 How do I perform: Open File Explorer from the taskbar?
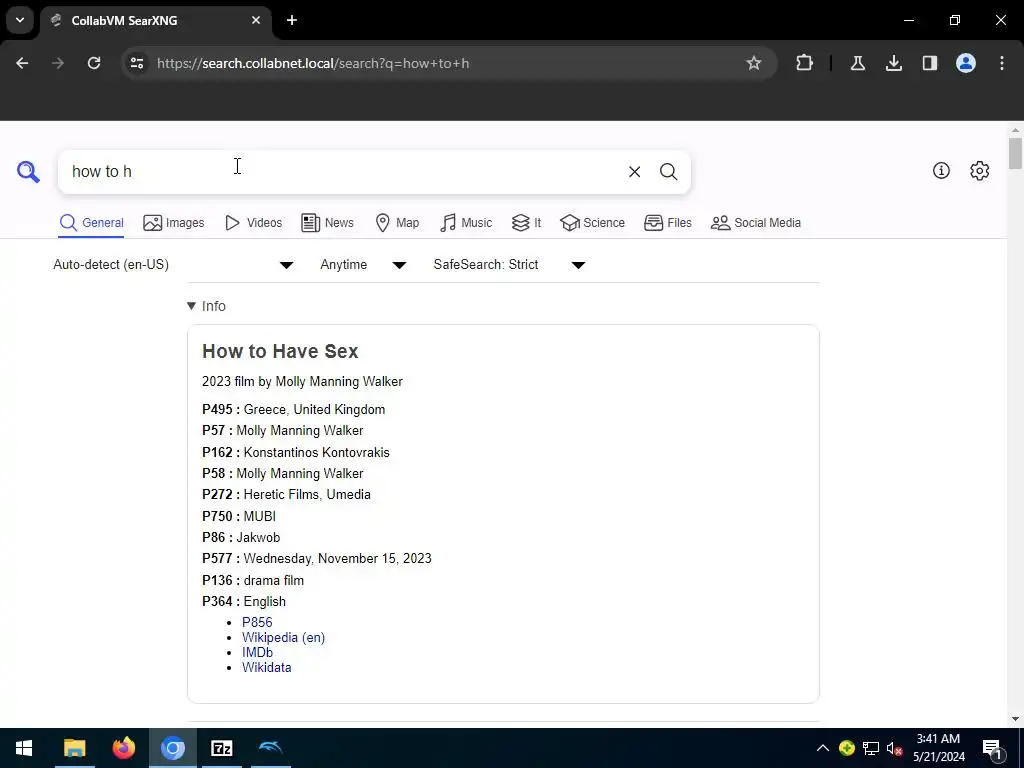(74, 748)
